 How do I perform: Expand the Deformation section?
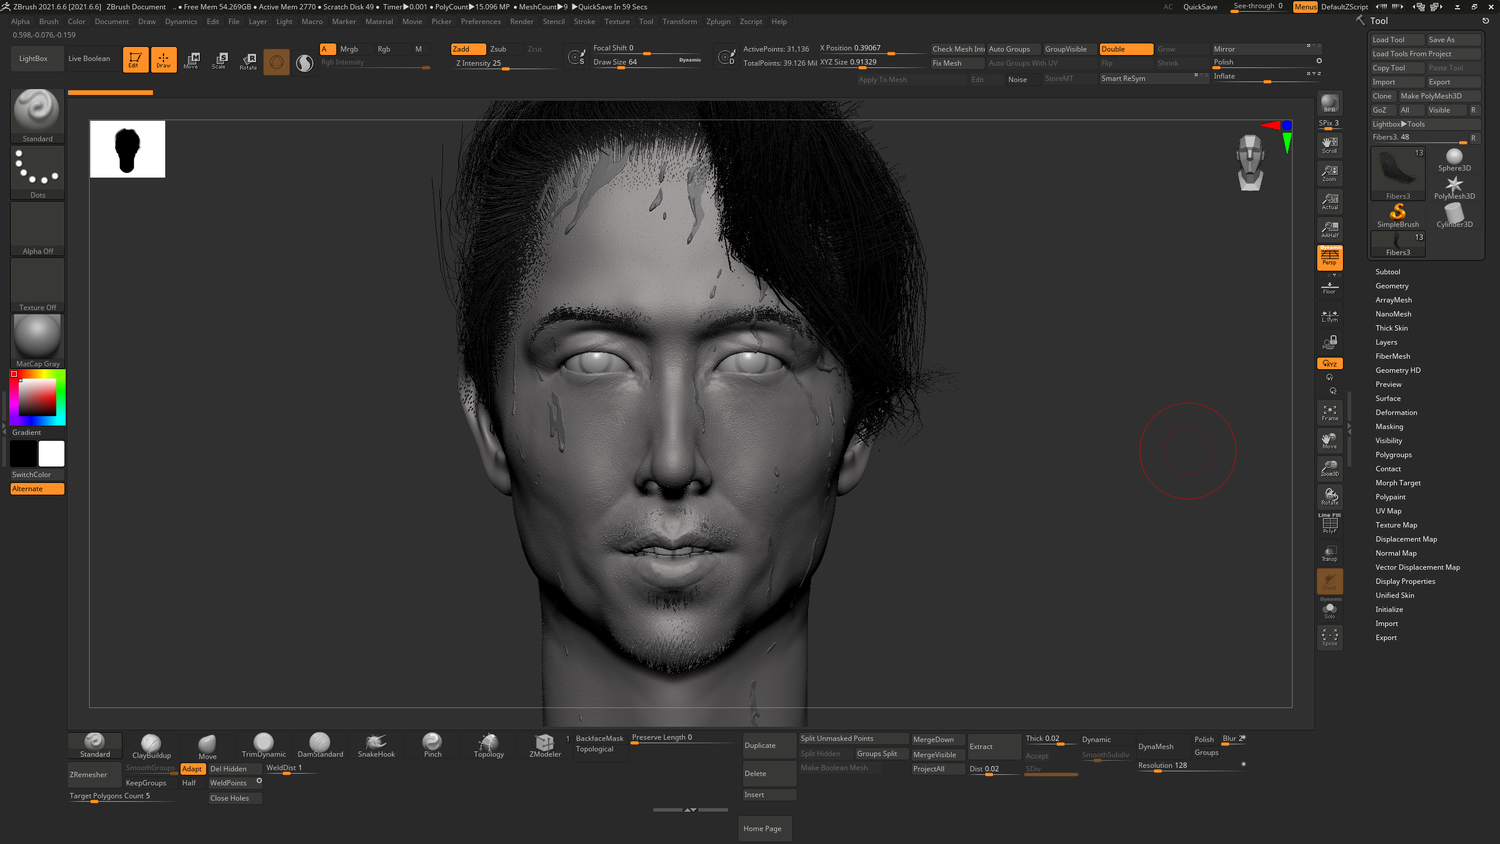[1396, 412]
